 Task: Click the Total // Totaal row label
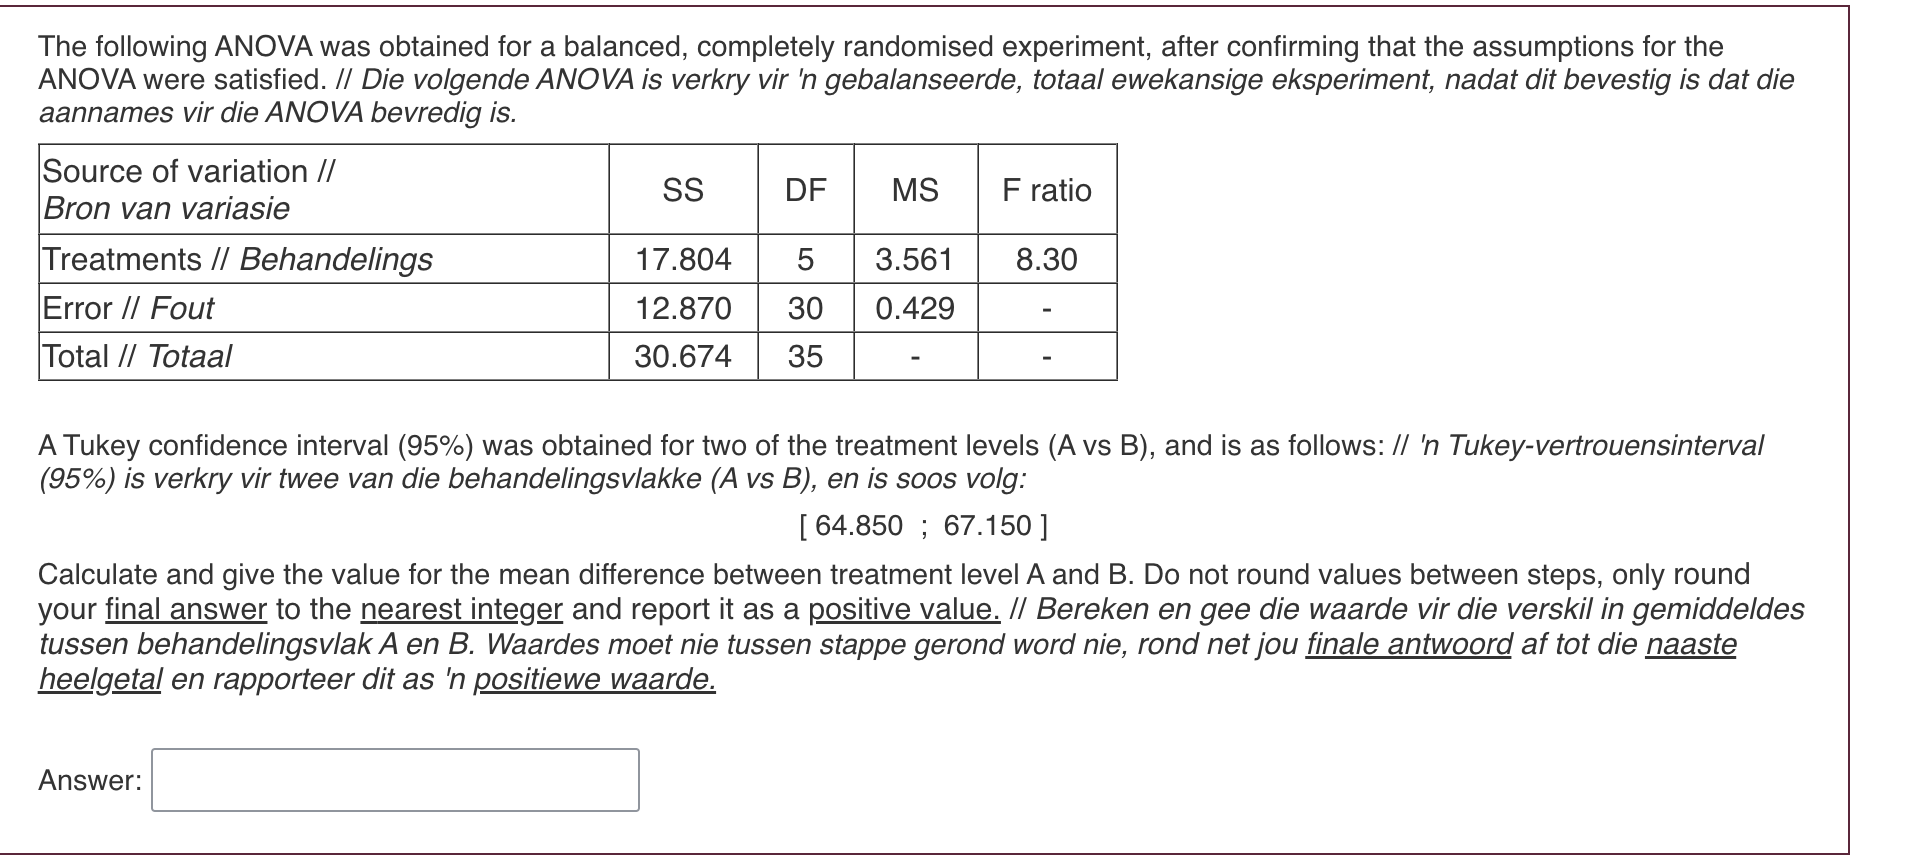136,356
